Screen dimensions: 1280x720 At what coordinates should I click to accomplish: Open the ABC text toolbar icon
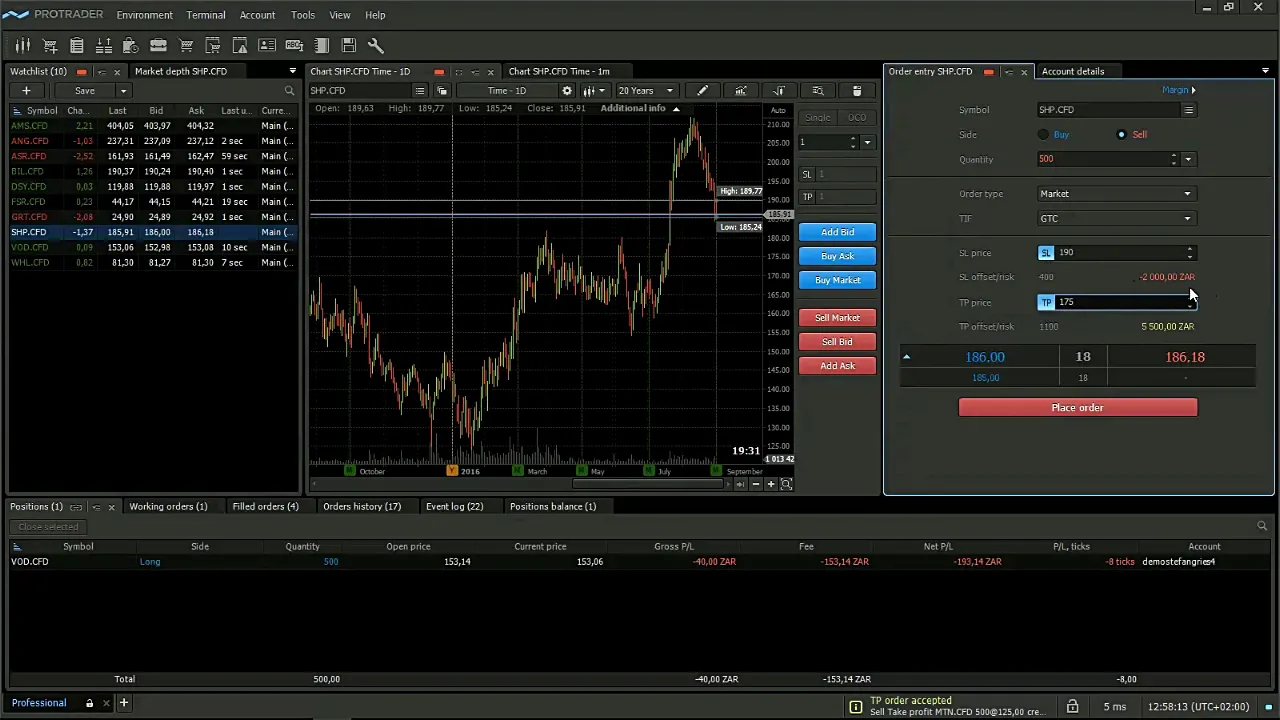pyautogui.click(x=294, y=45)
